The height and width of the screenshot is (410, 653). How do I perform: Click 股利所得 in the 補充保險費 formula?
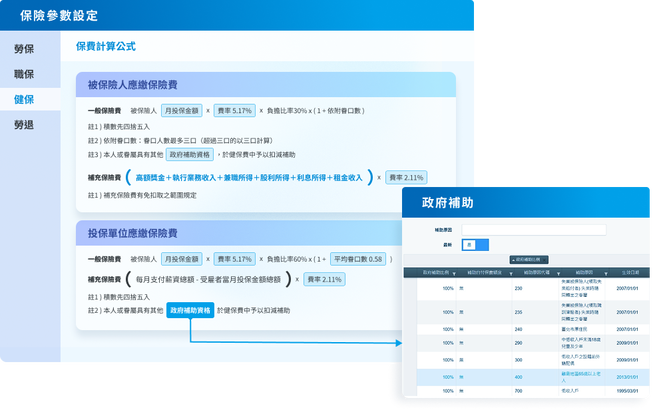coord(275,178)
